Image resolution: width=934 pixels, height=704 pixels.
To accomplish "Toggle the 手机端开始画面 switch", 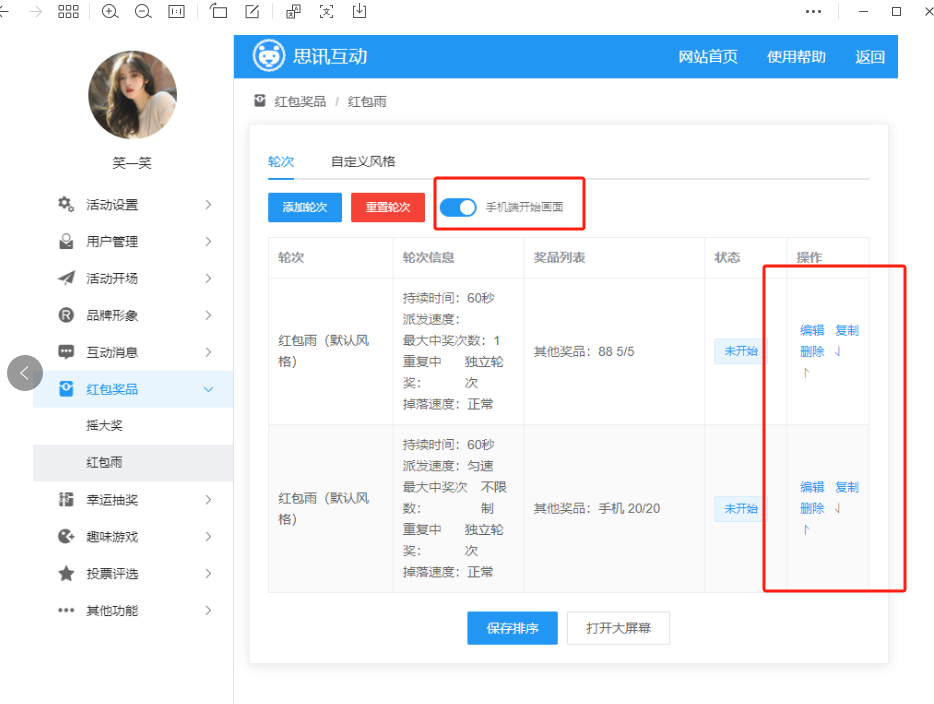I will point(458,207).
